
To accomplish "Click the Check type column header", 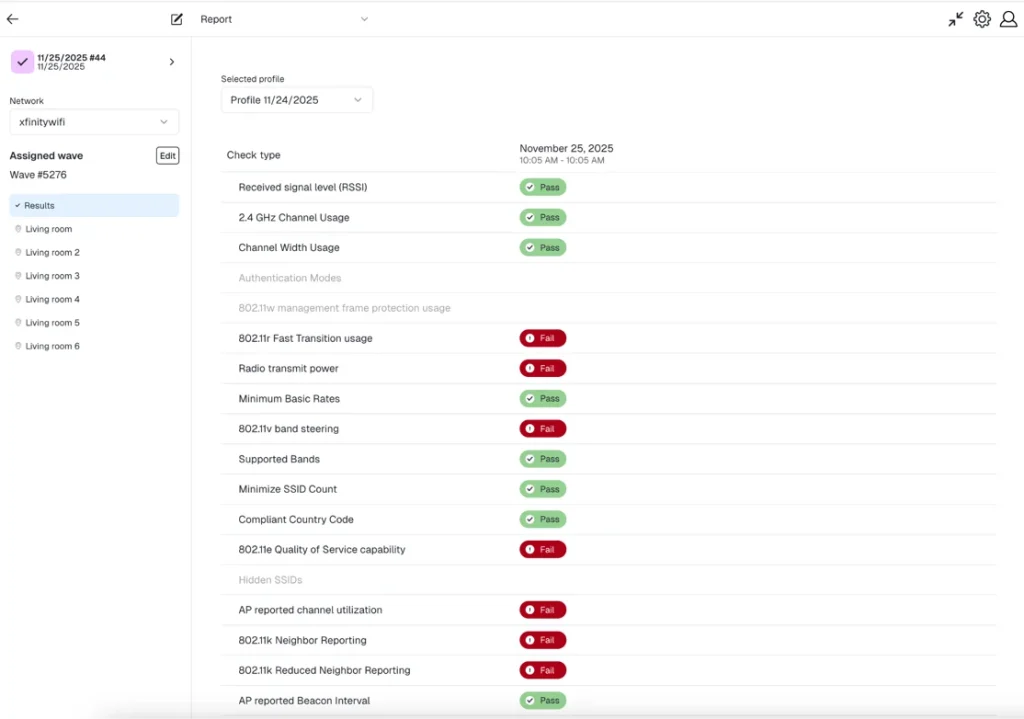I will coord(254,155).
